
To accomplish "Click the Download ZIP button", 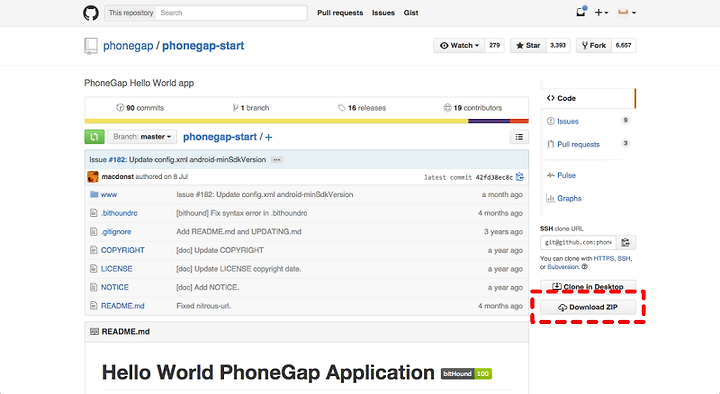I will click(588, 307).
